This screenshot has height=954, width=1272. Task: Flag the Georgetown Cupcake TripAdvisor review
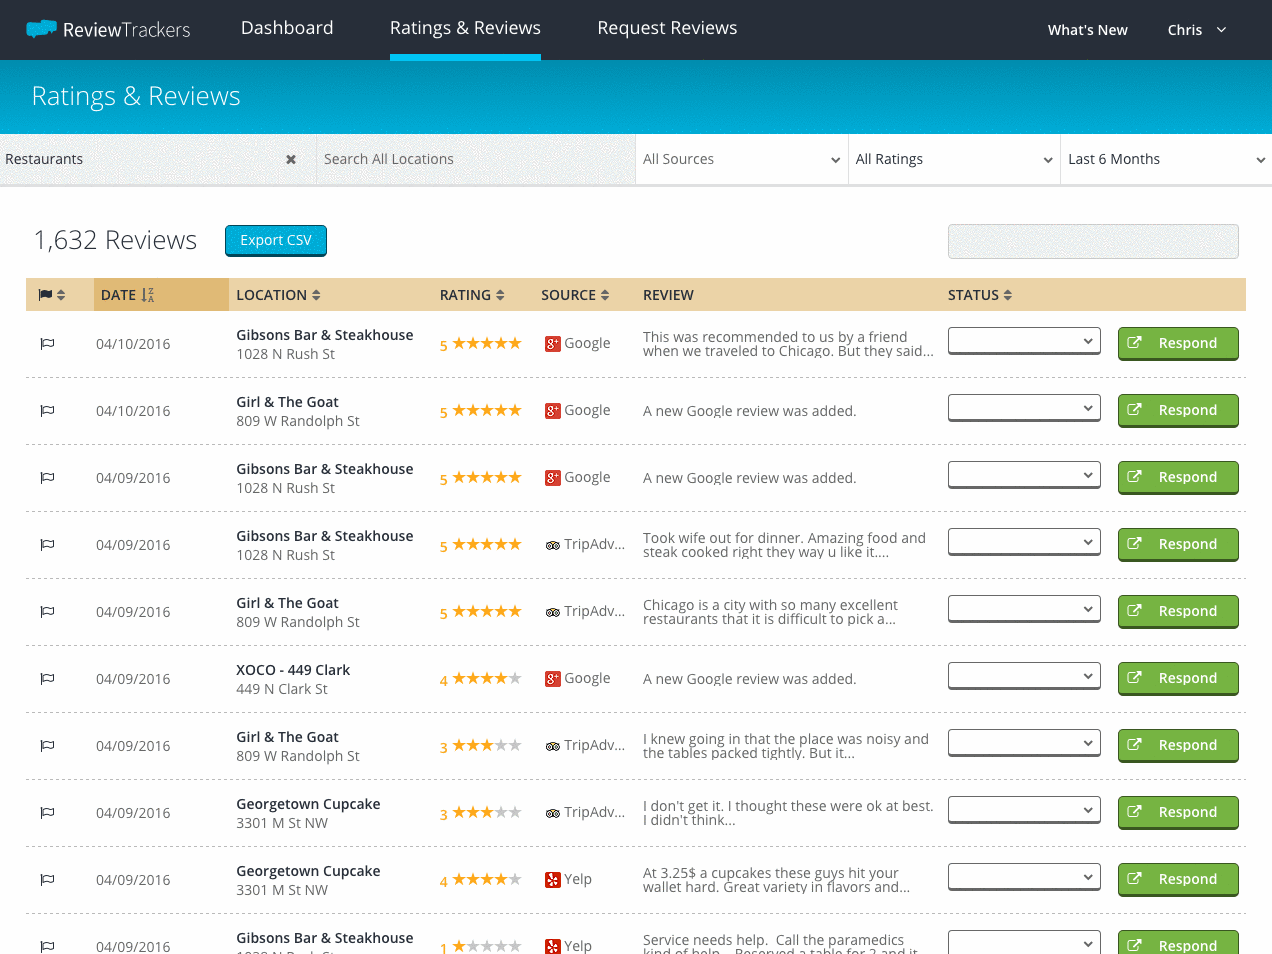point(47,812)
